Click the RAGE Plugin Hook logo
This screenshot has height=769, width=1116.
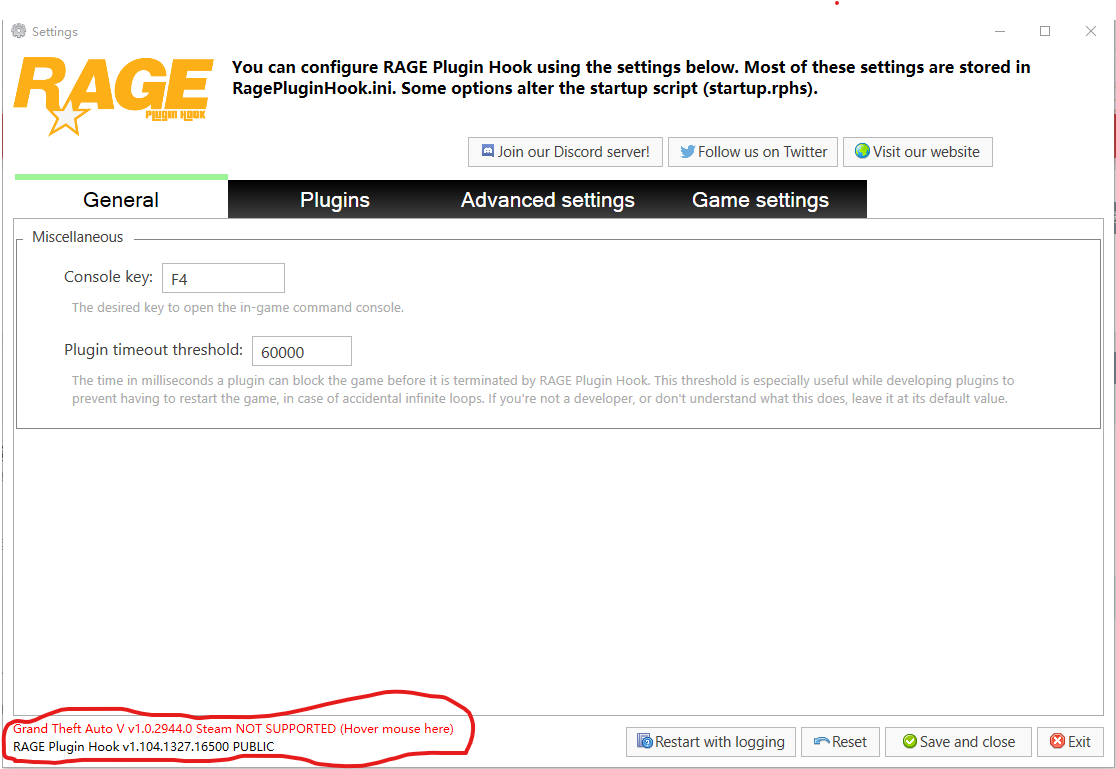click(113, 95)
